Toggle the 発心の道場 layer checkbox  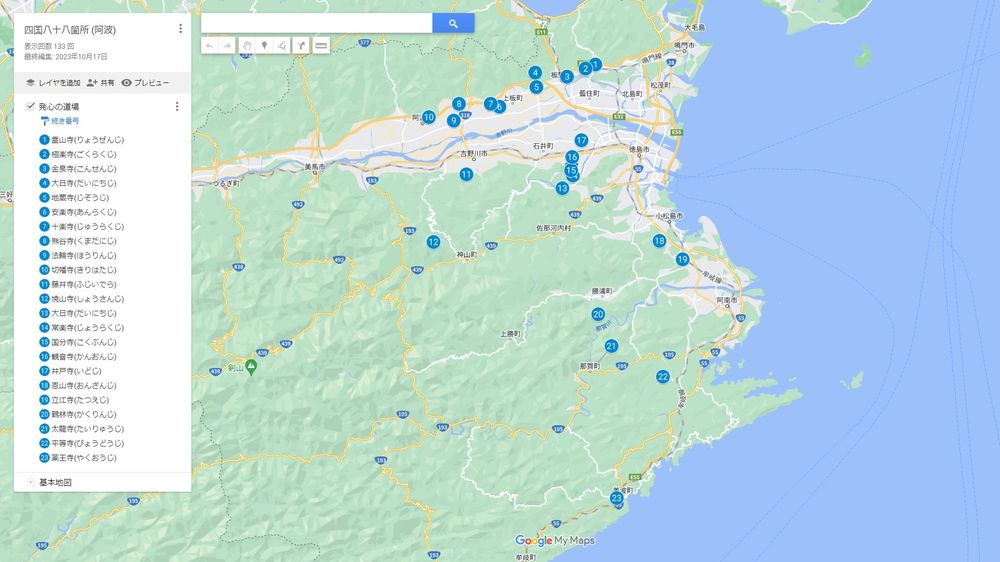pos(31,106)
